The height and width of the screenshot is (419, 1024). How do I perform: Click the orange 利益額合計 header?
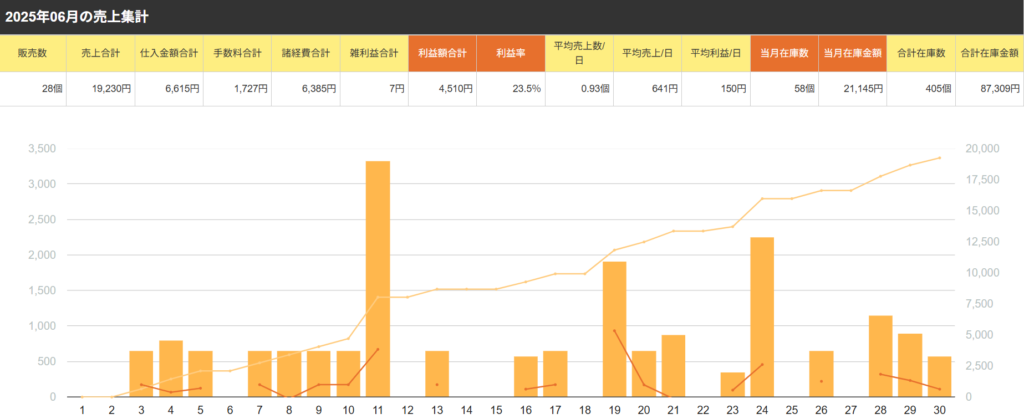pyautogui.click(x=443, y=54)
